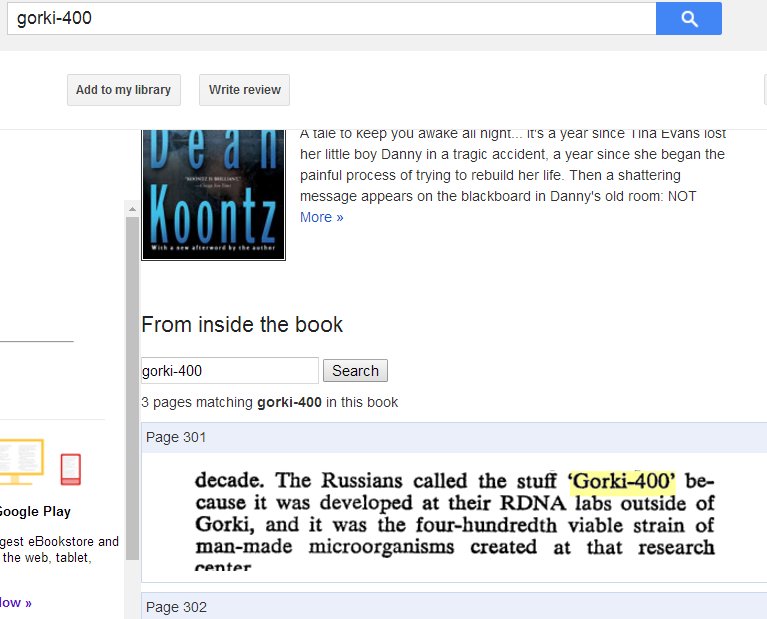Image resolution: width=767 pixels, height=619 pixels.
Task: Click the left panel scrollbar up arrow
Action: click(x=132, y=208)
